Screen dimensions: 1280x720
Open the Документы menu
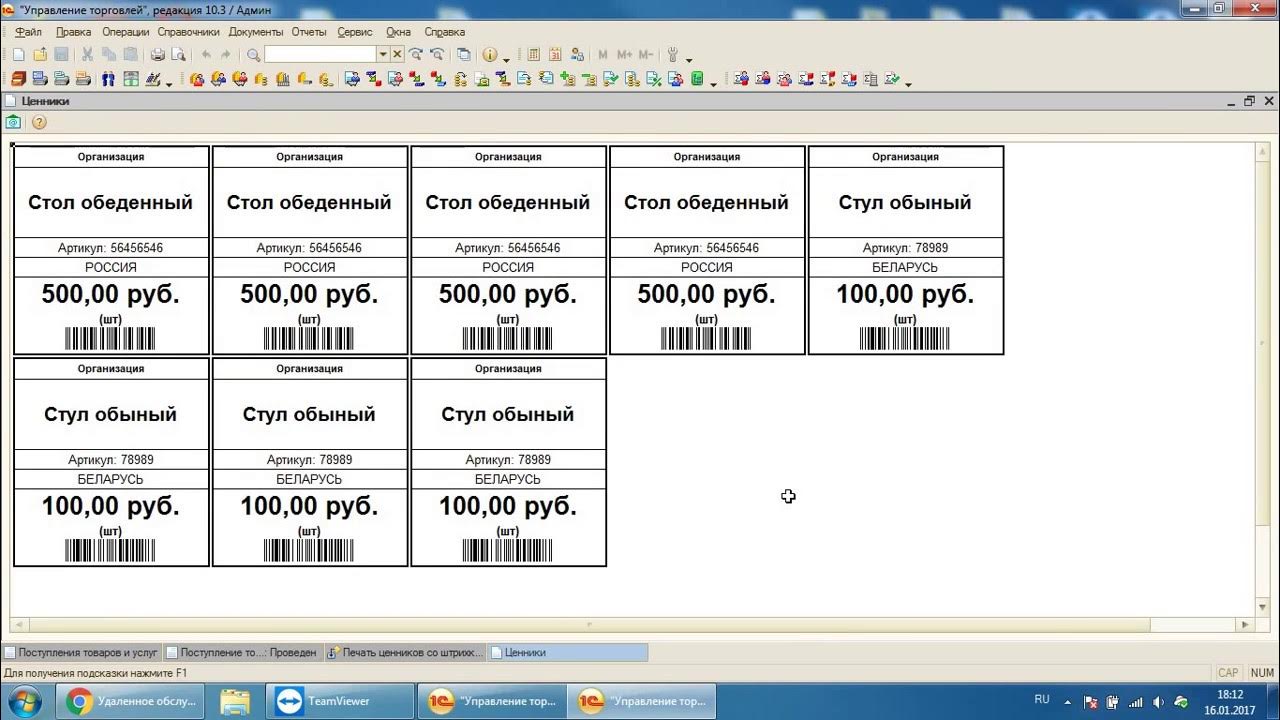pyautogui.click(x=256, y=32)
